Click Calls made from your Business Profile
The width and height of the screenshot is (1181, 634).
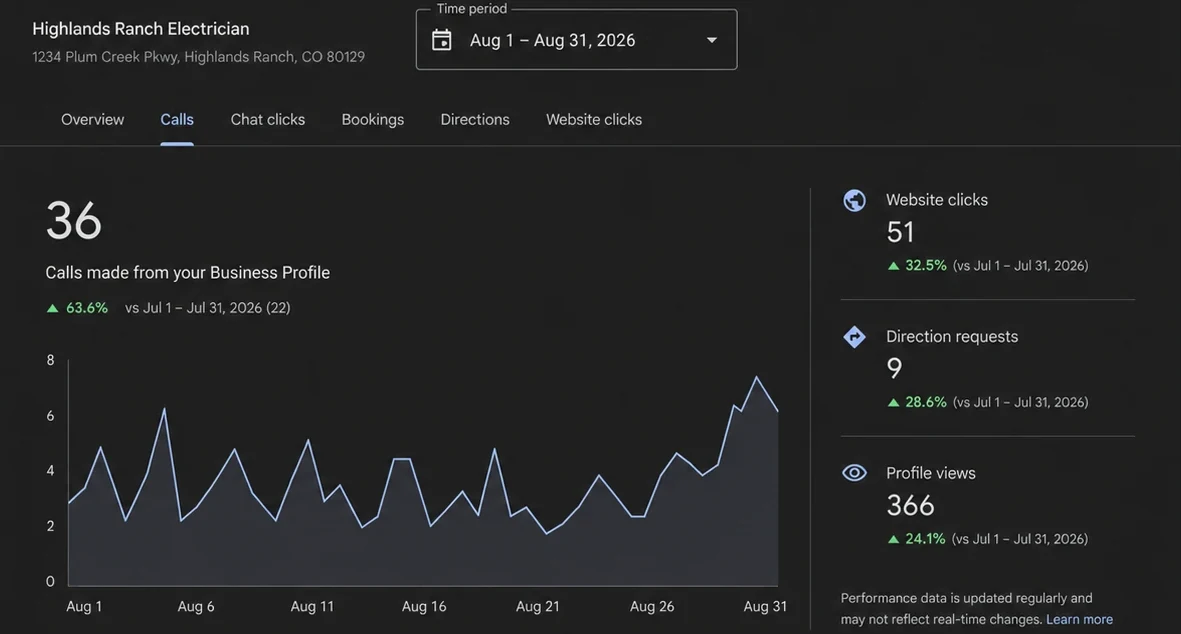point(188,273)
